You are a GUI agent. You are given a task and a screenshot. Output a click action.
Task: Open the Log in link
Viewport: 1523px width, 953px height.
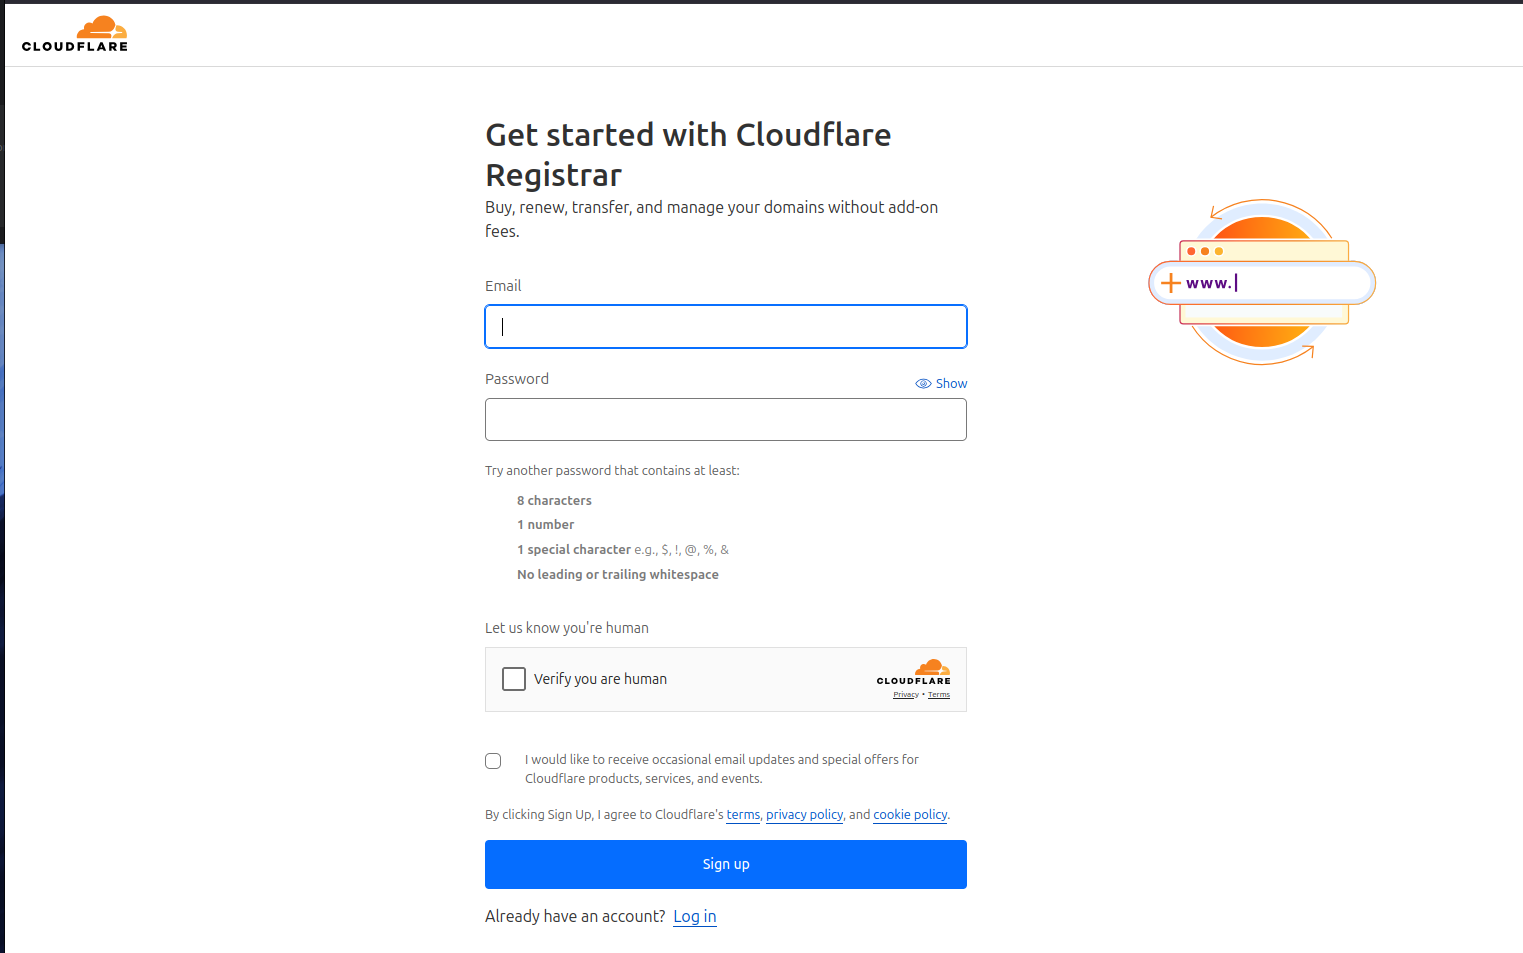pos(695,917)
